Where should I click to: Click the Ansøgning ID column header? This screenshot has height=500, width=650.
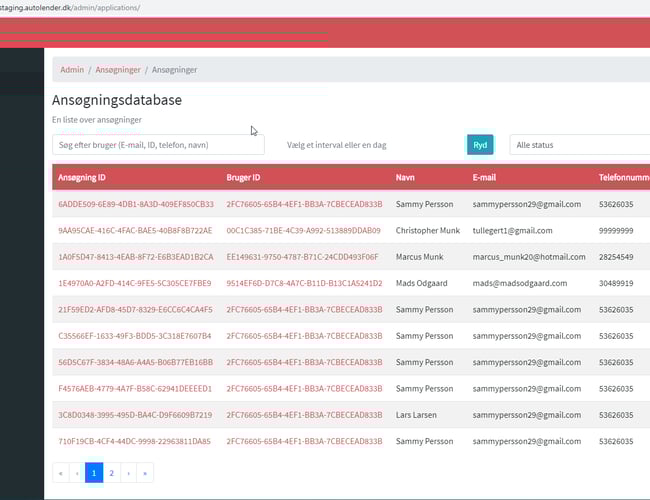click(x=83, y=177)
